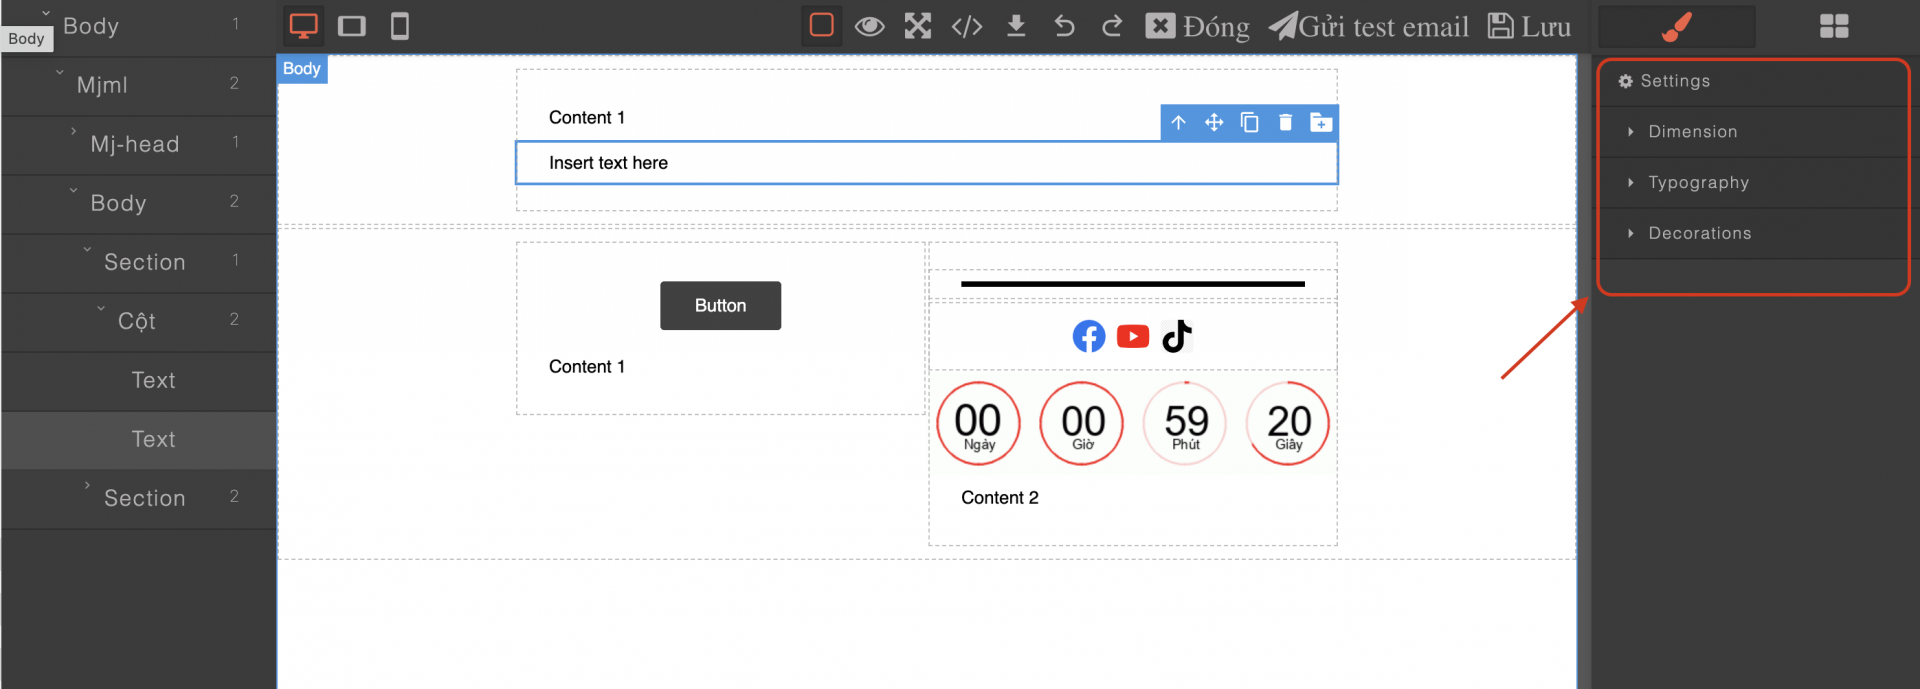
Task: Click the YouTube social icon
Action: (x=1133, y=336)
